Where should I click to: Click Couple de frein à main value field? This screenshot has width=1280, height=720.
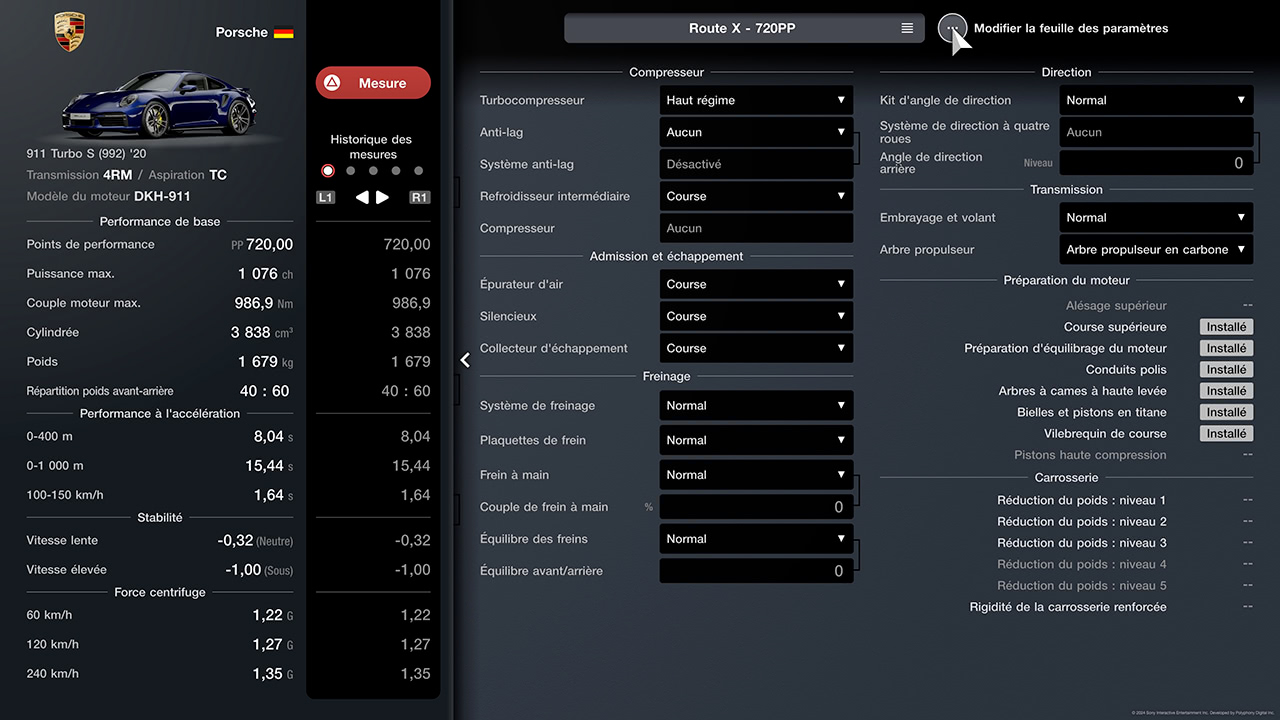coord(756,507)
